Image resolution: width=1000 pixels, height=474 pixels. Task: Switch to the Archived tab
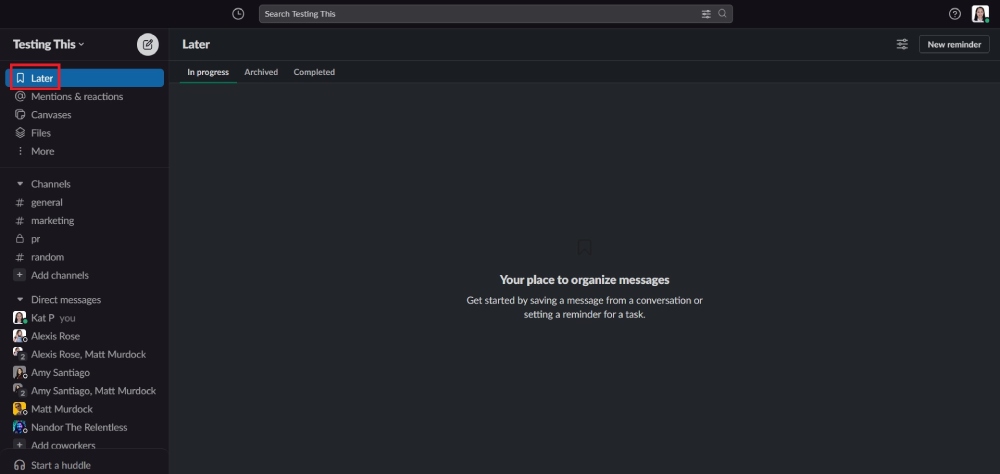(x=261, y=72)
